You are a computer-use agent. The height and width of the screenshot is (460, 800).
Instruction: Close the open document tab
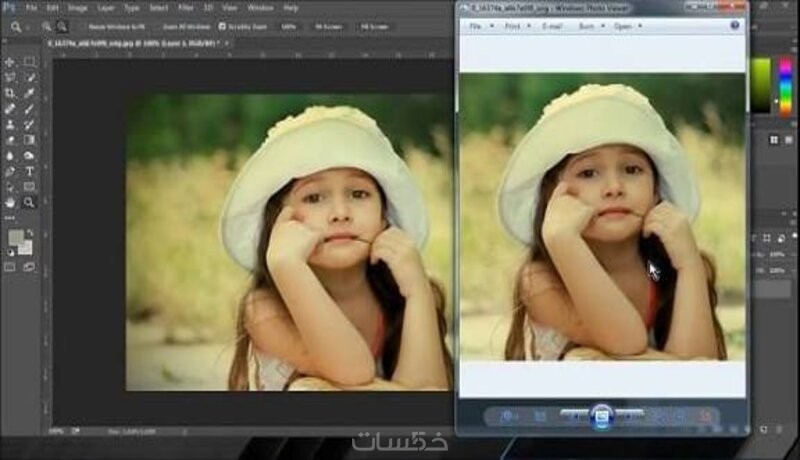[x=227, y=44]
